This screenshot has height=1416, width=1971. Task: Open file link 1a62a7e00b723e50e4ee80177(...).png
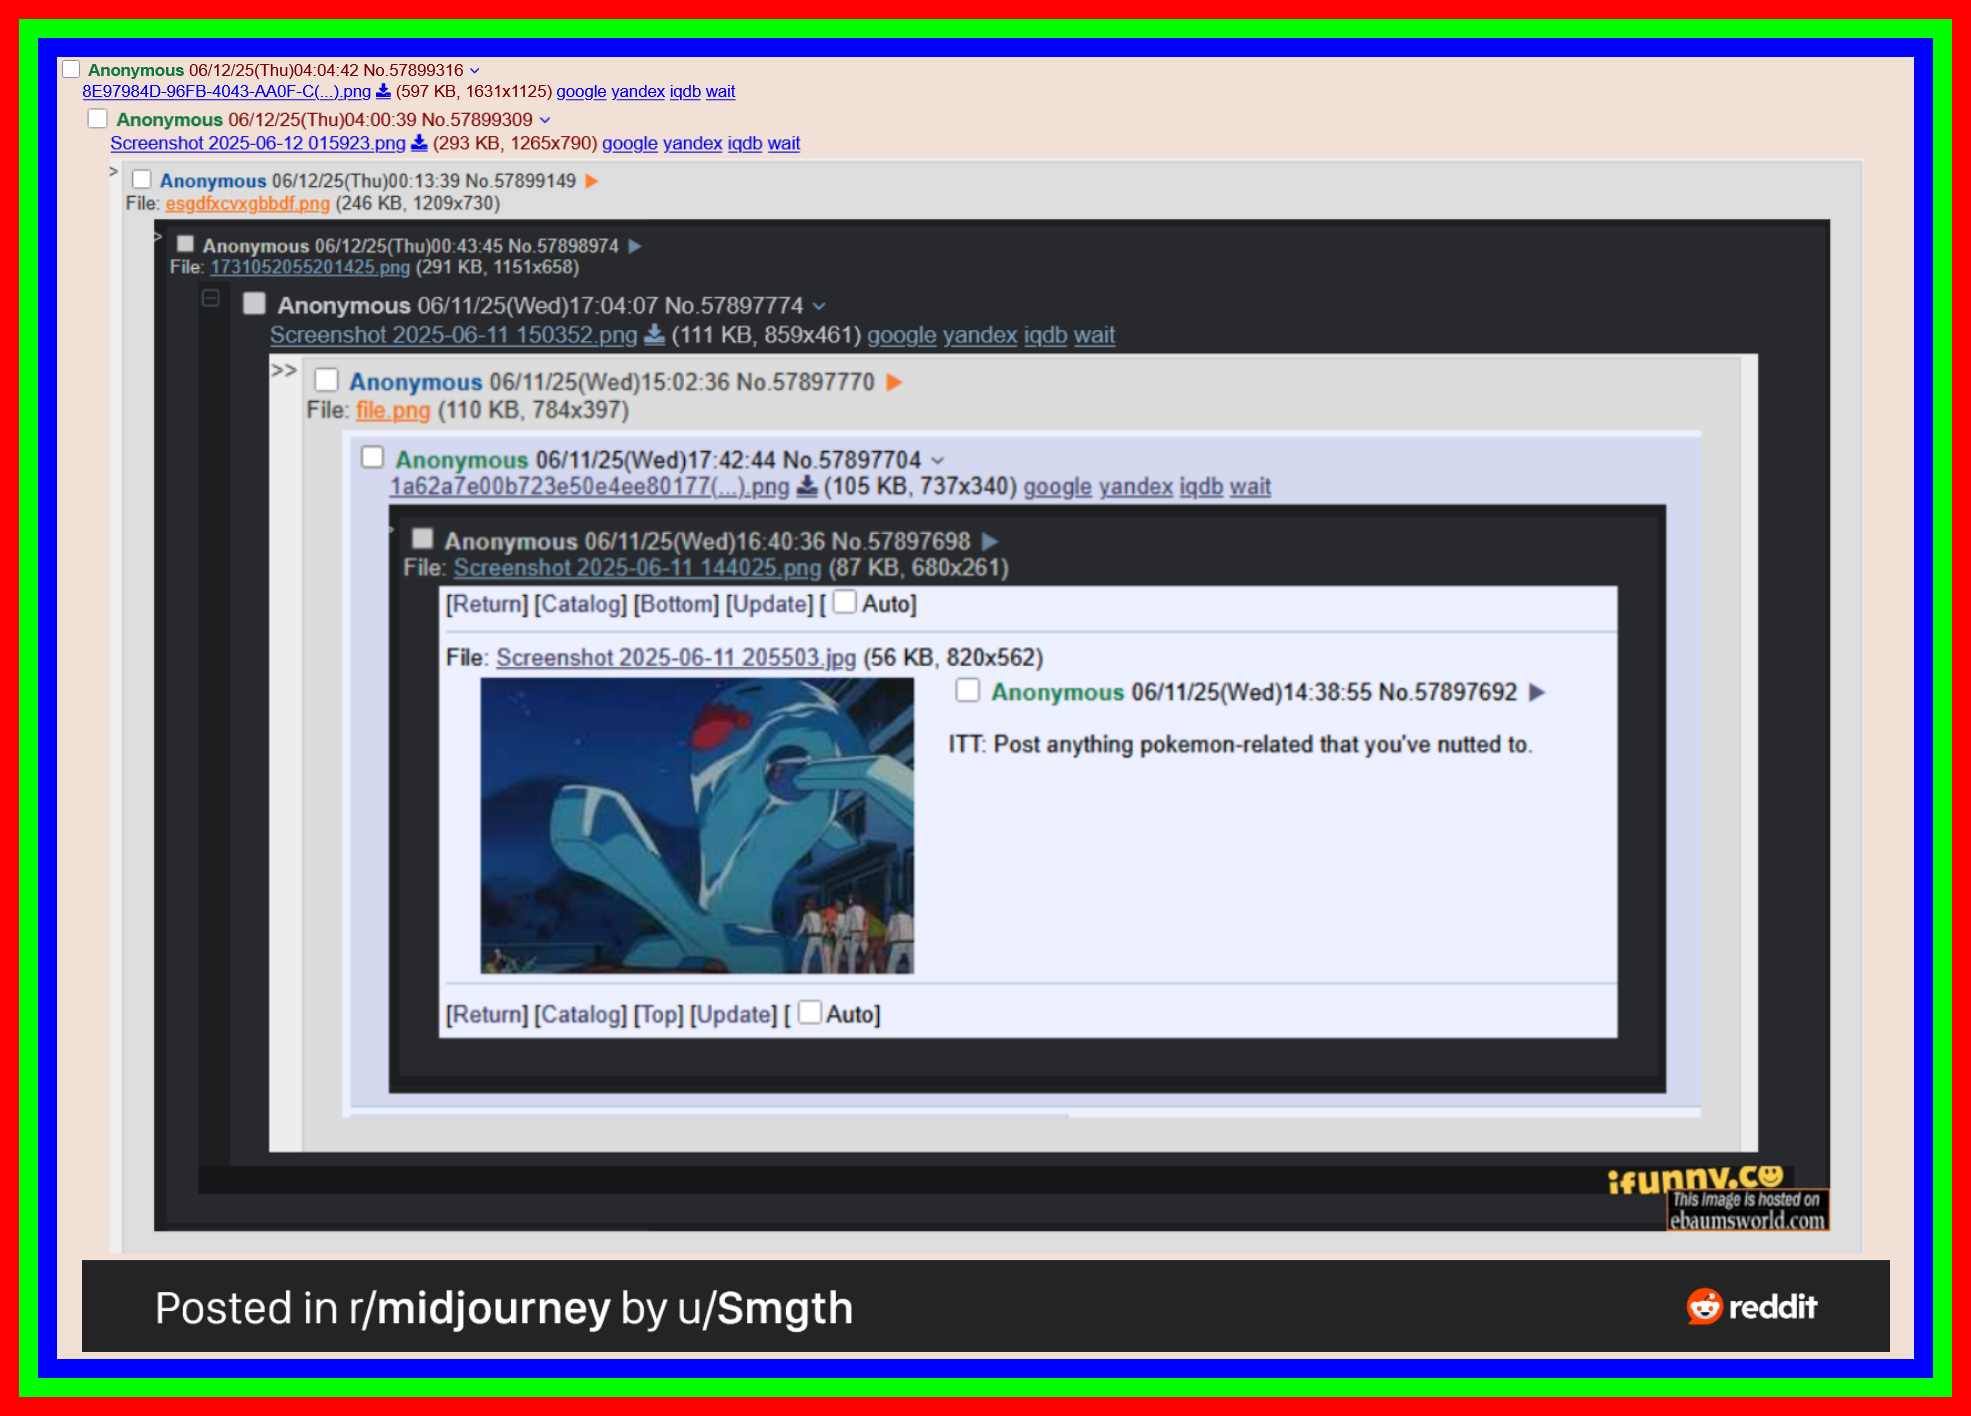589,487
